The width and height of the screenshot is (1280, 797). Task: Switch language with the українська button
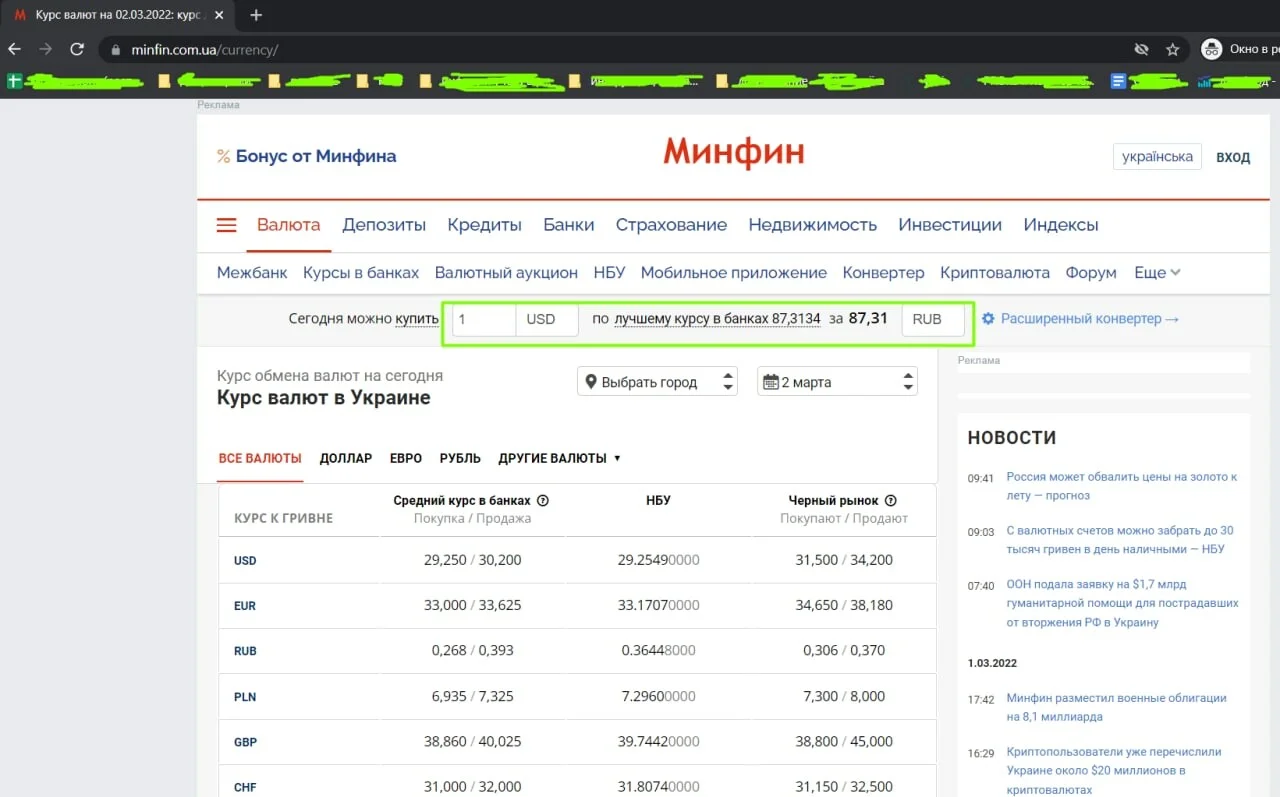[1157, 157]
